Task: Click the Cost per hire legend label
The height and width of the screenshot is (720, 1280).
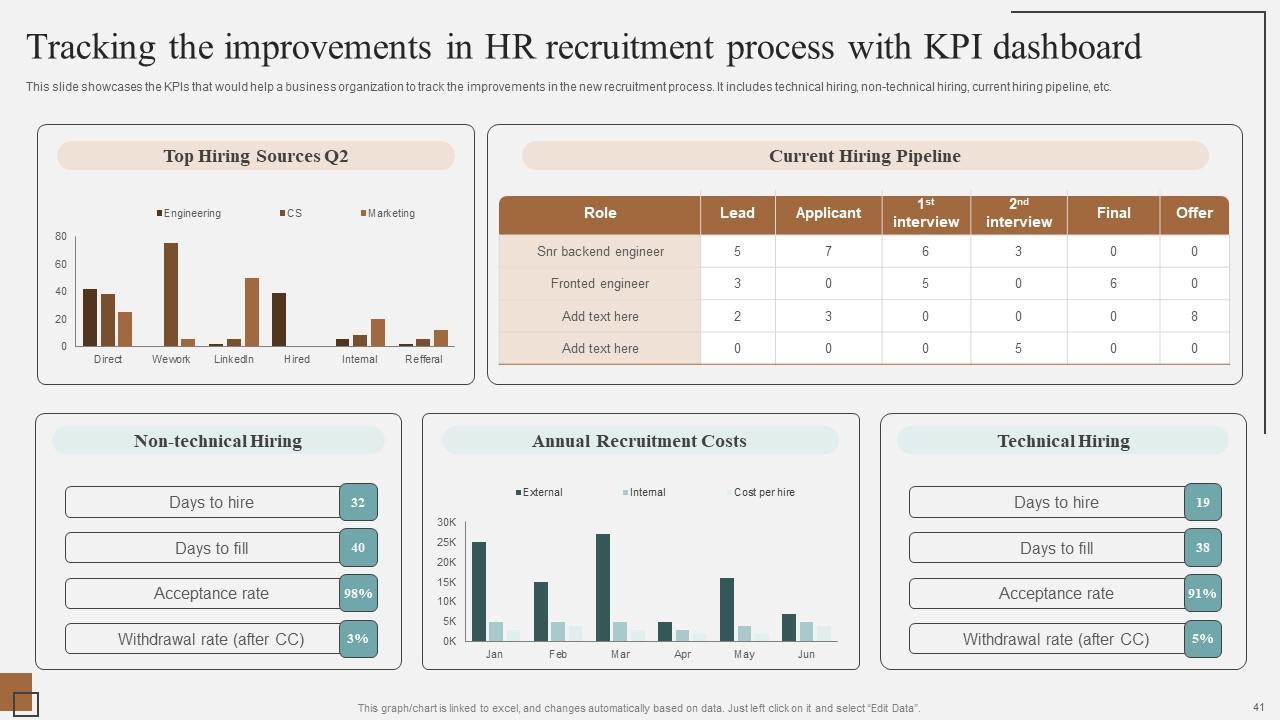Action: [x=764, y=492]
